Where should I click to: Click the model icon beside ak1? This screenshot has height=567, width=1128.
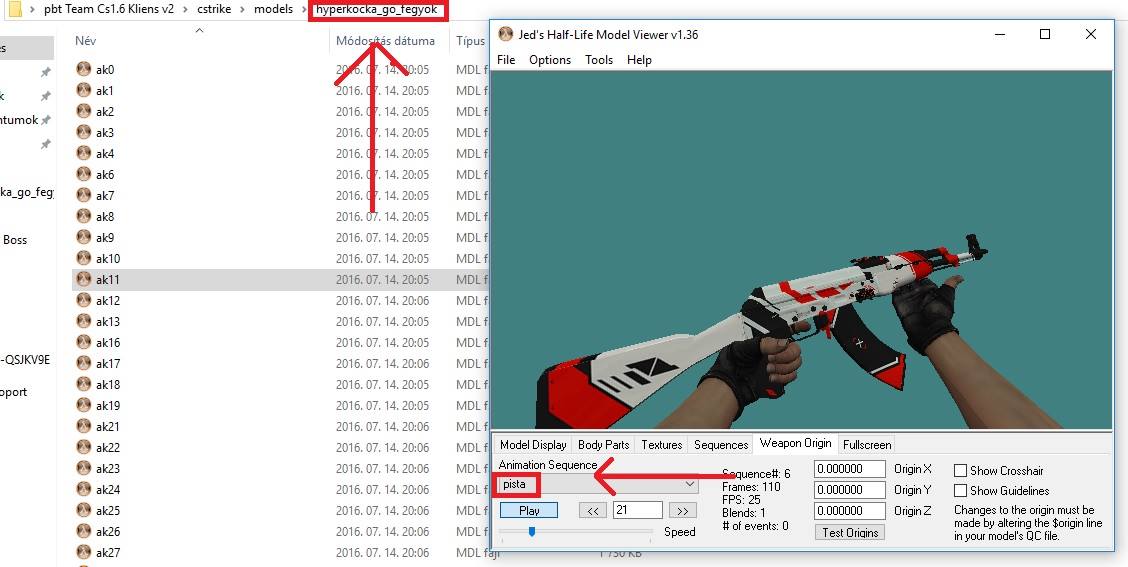[83, 90]
